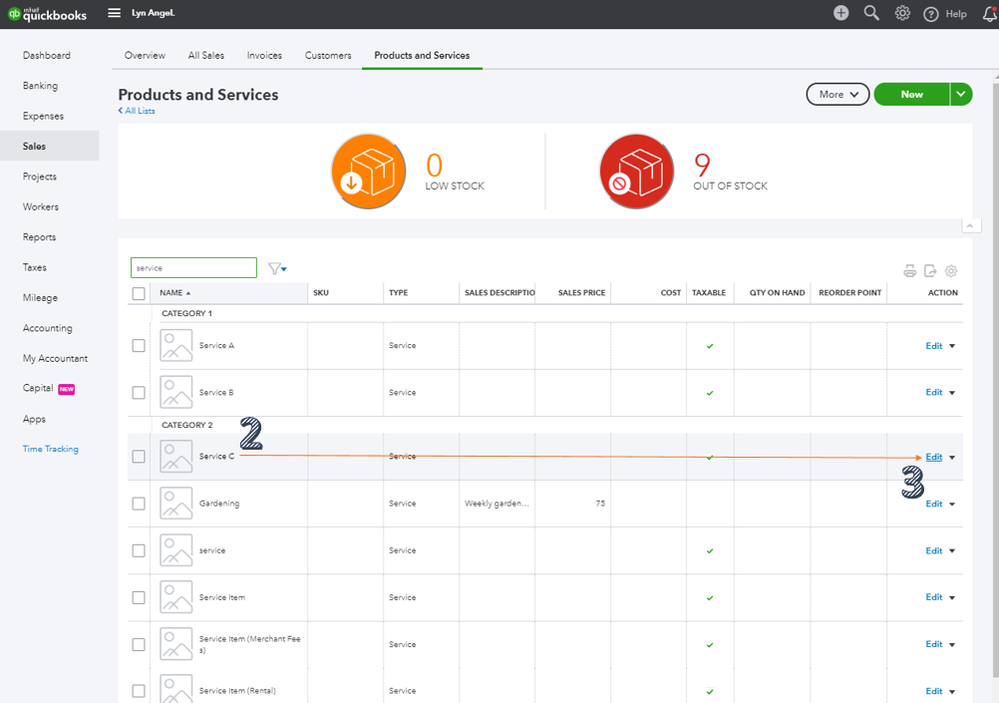The height and width of the screenshot is (703, 999).
Task: Open the Time Tracking link
Action: pos(50,449)
